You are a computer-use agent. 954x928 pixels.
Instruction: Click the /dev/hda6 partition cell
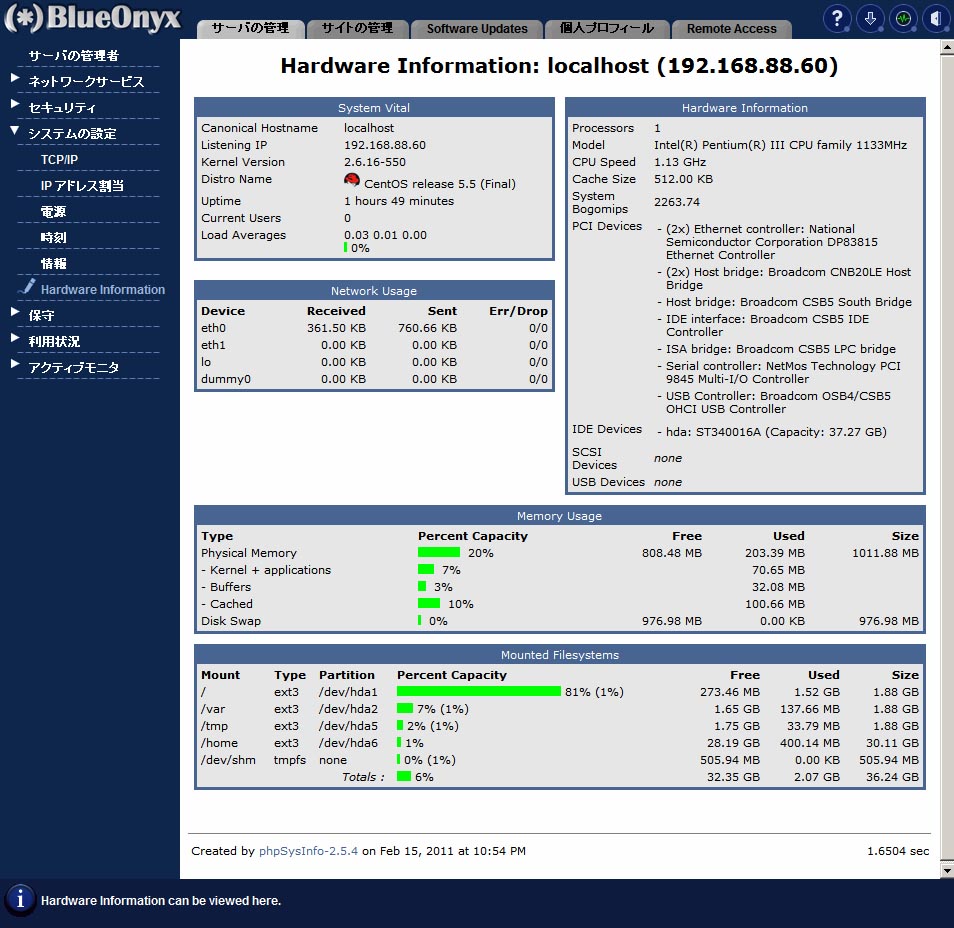348,743
